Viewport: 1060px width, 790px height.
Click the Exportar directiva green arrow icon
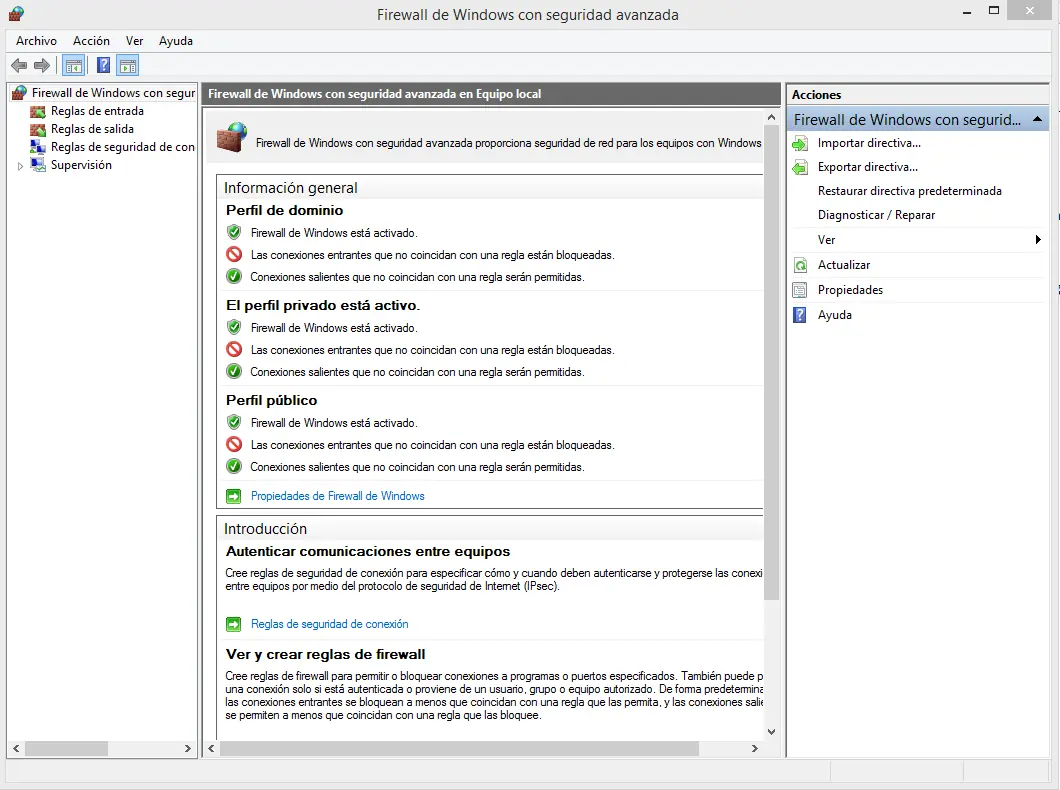pos(800,167)
